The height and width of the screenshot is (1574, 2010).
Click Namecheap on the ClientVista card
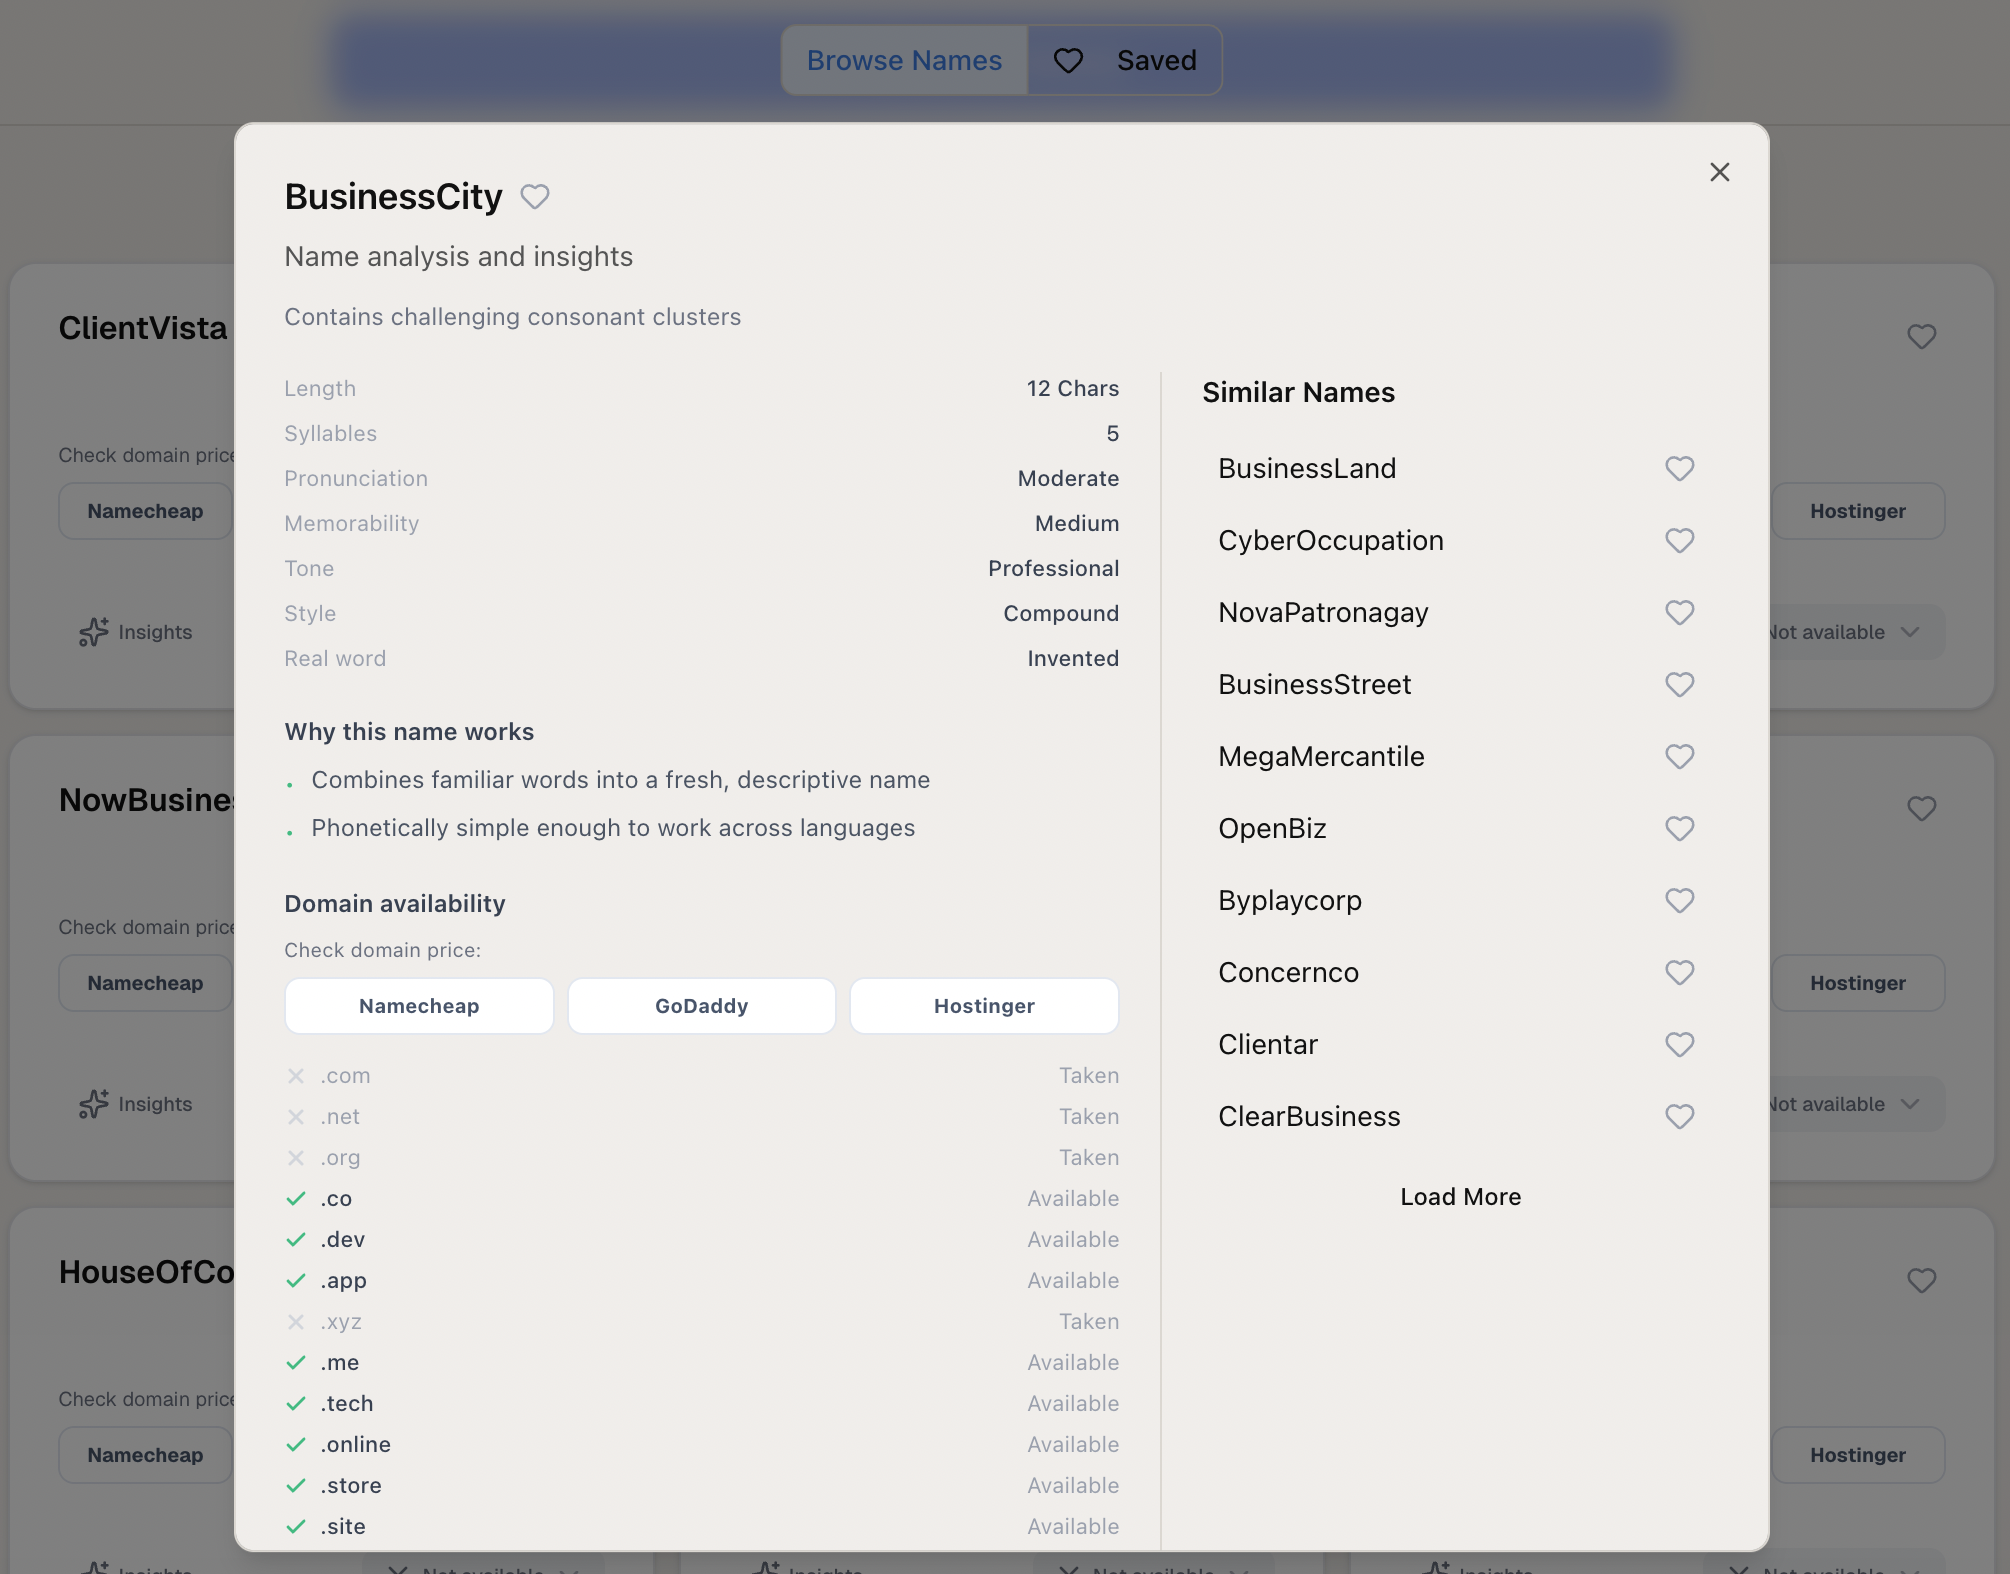tap(146, 511)
